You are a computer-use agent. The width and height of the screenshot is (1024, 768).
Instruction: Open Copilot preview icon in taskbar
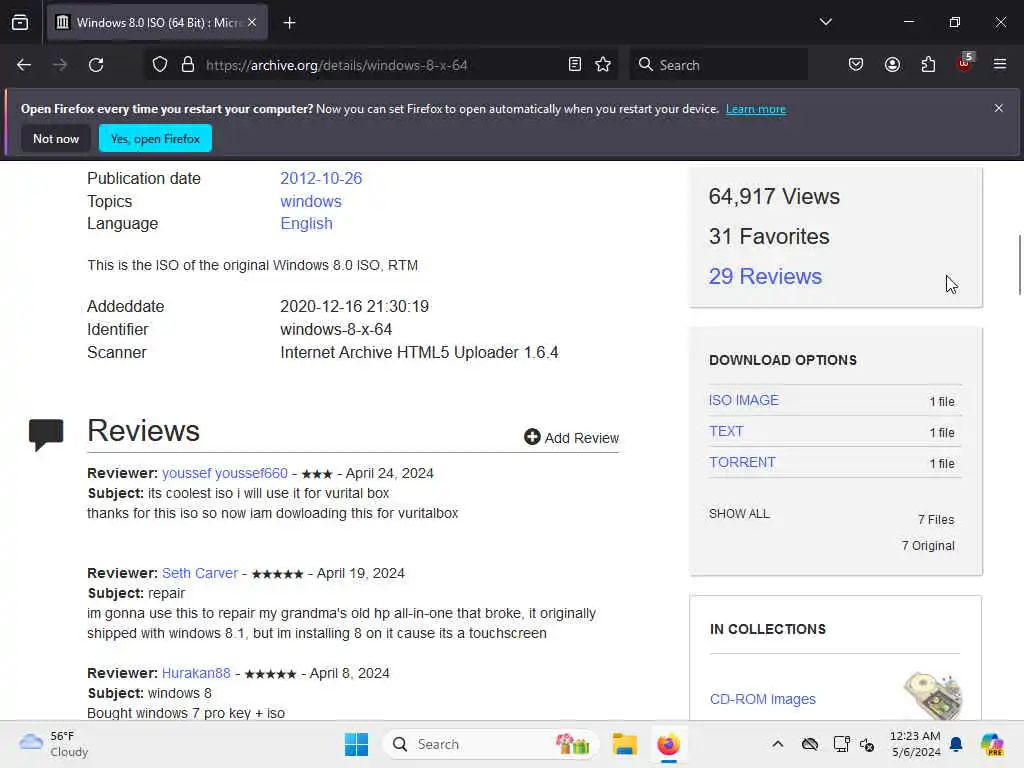992,744
